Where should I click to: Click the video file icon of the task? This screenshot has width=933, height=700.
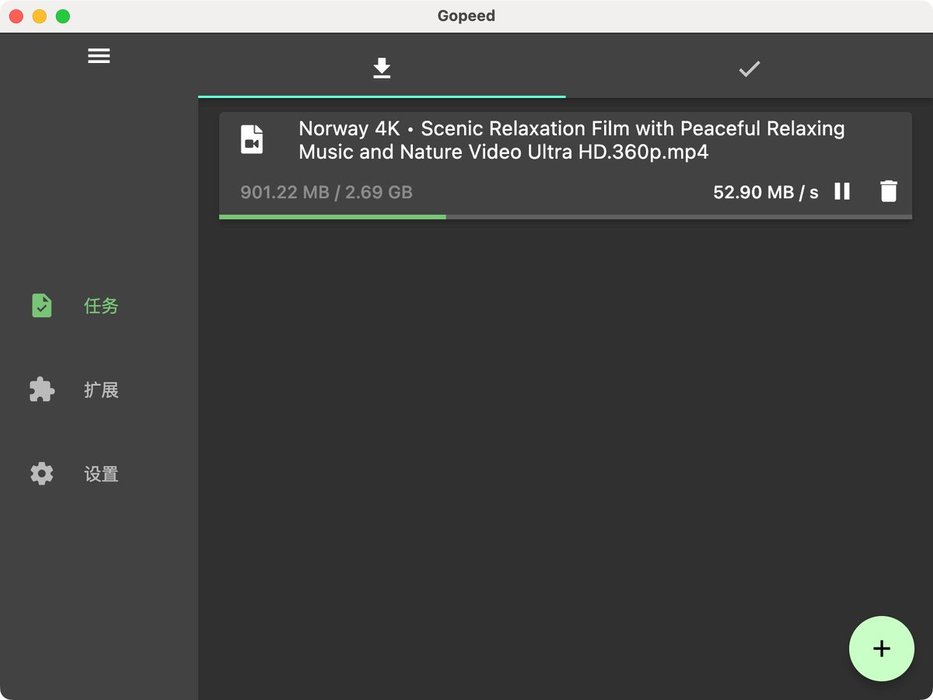coord(252,140)
